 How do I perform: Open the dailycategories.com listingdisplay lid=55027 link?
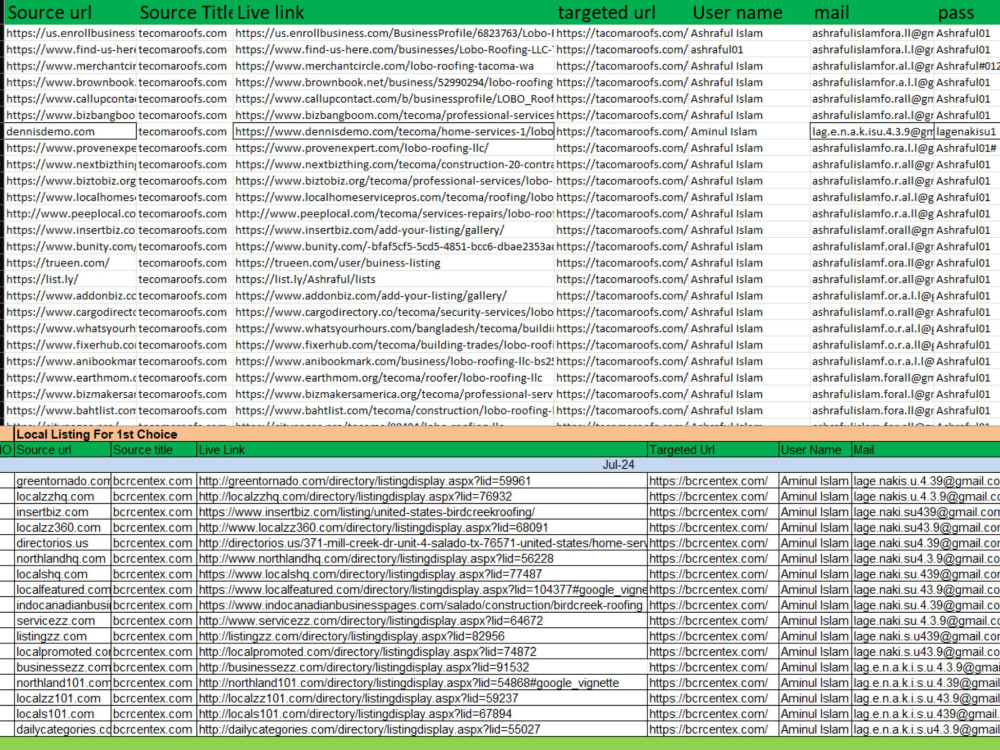click(x=369, y=730)
